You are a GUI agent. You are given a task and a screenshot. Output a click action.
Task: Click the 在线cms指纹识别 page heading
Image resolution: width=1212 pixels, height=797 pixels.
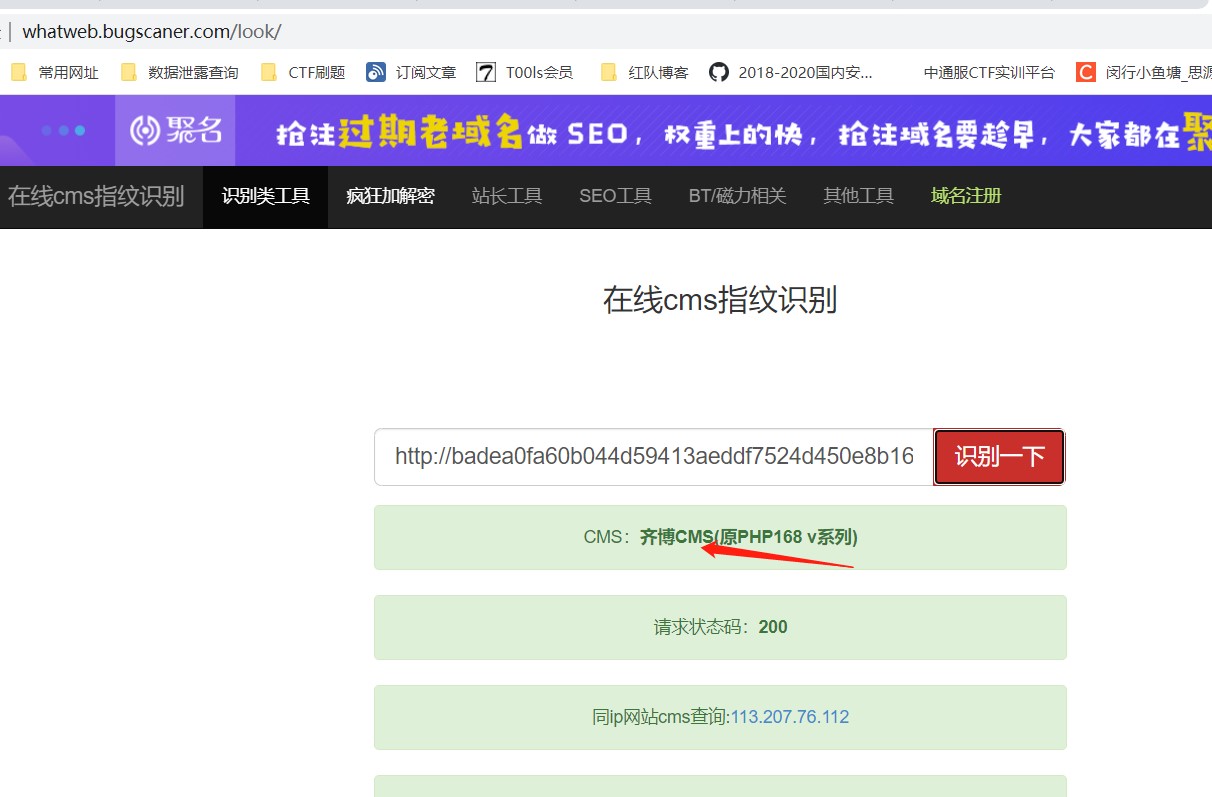(x=720, y=299)
